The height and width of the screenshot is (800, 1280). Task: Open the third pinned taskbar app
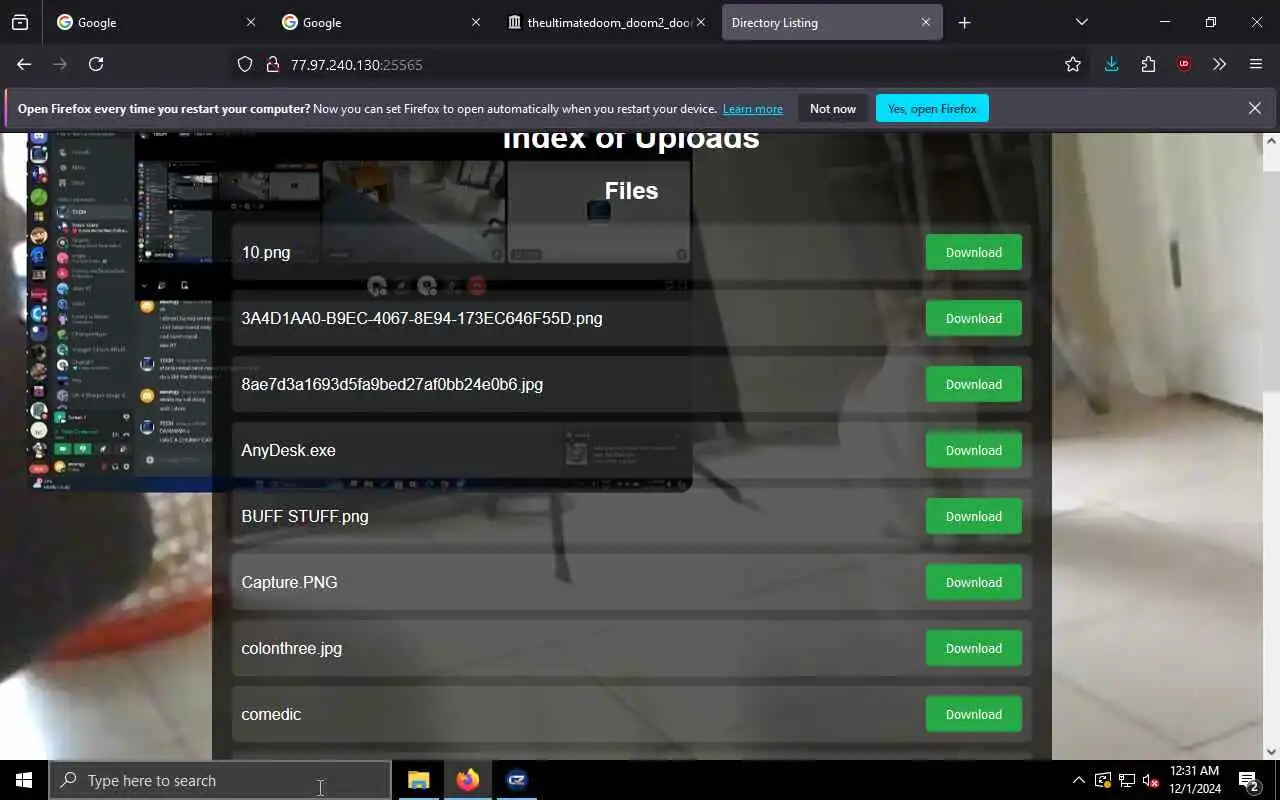pos(516,780)
